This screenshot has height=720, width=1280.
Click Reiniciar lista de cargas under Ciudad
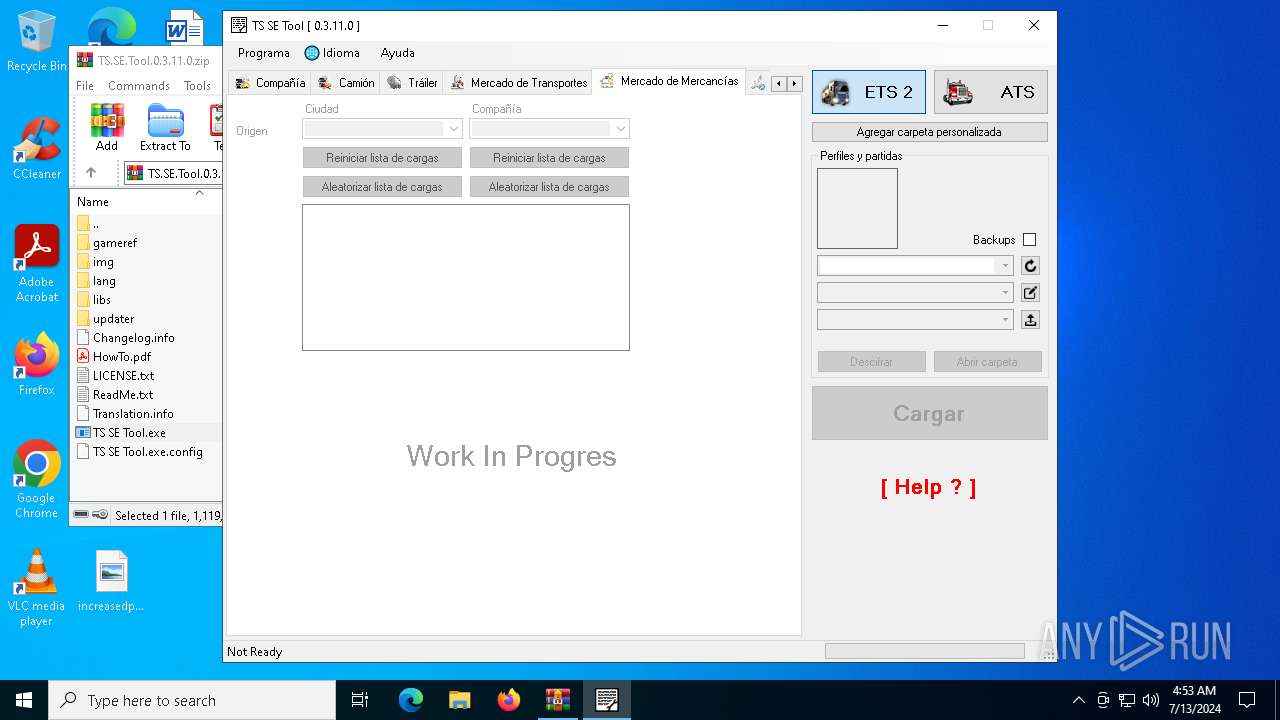[382, 158]
